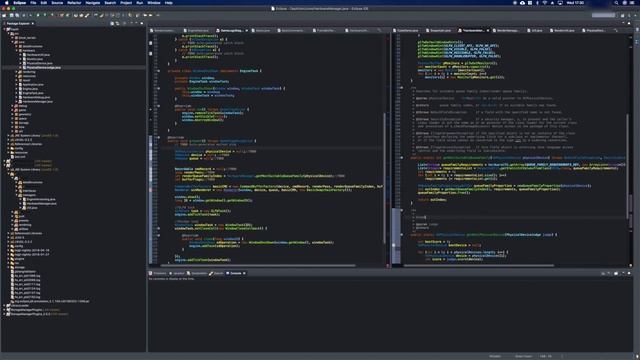Click Smart Insert in status bar
This screenshot has width=640, height=360.
tap(523, 356)
